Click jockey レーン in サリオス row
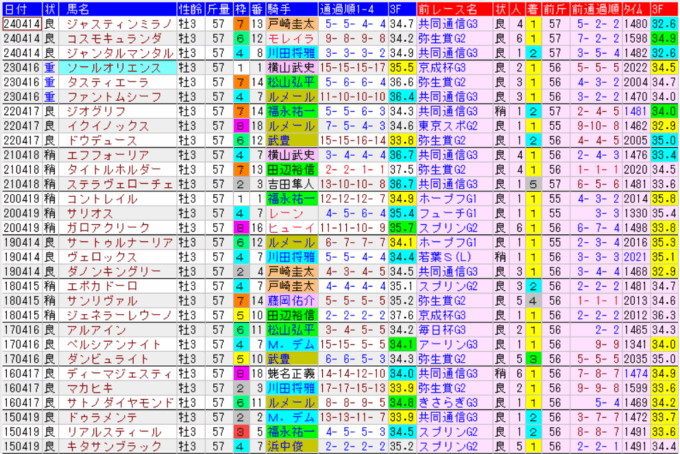This screenshot has height=454, width=680. pyautogui.click(x=292, y=213)
